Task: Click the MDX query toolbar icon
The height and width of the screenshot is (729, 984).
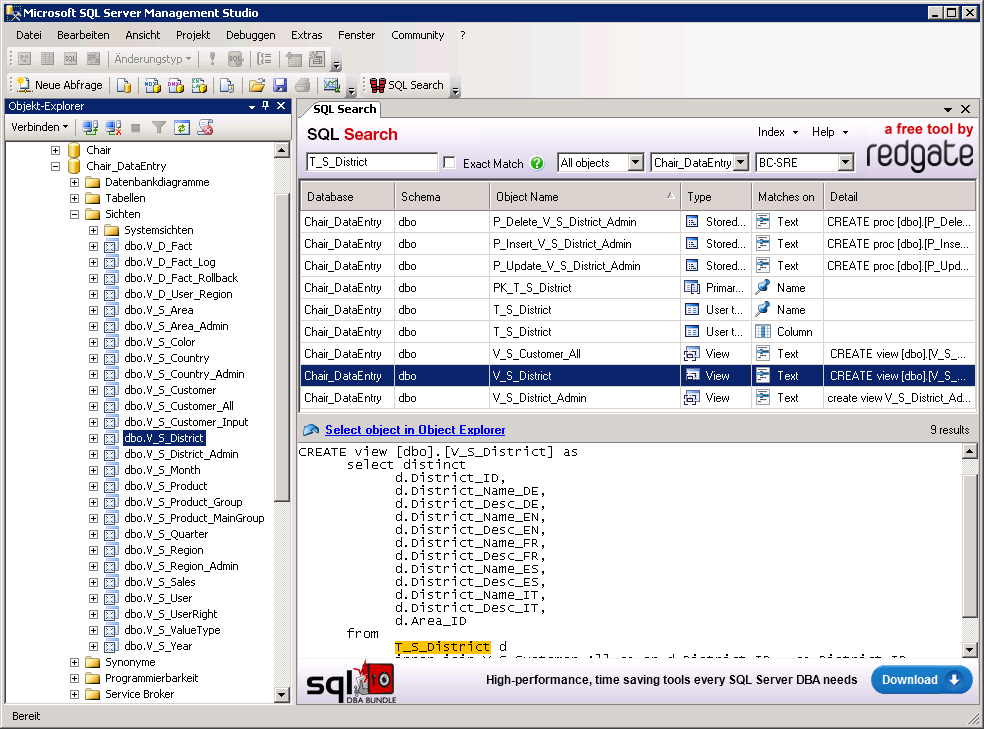Action: click(152, 85)
